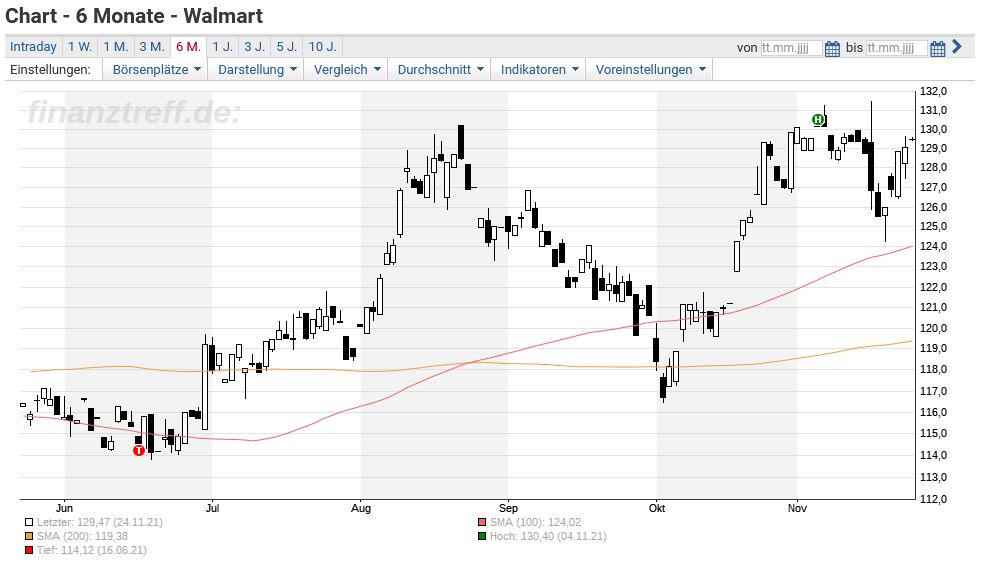
Task: Click the 'Okt' x-axis label
Action: pos(657,508)
